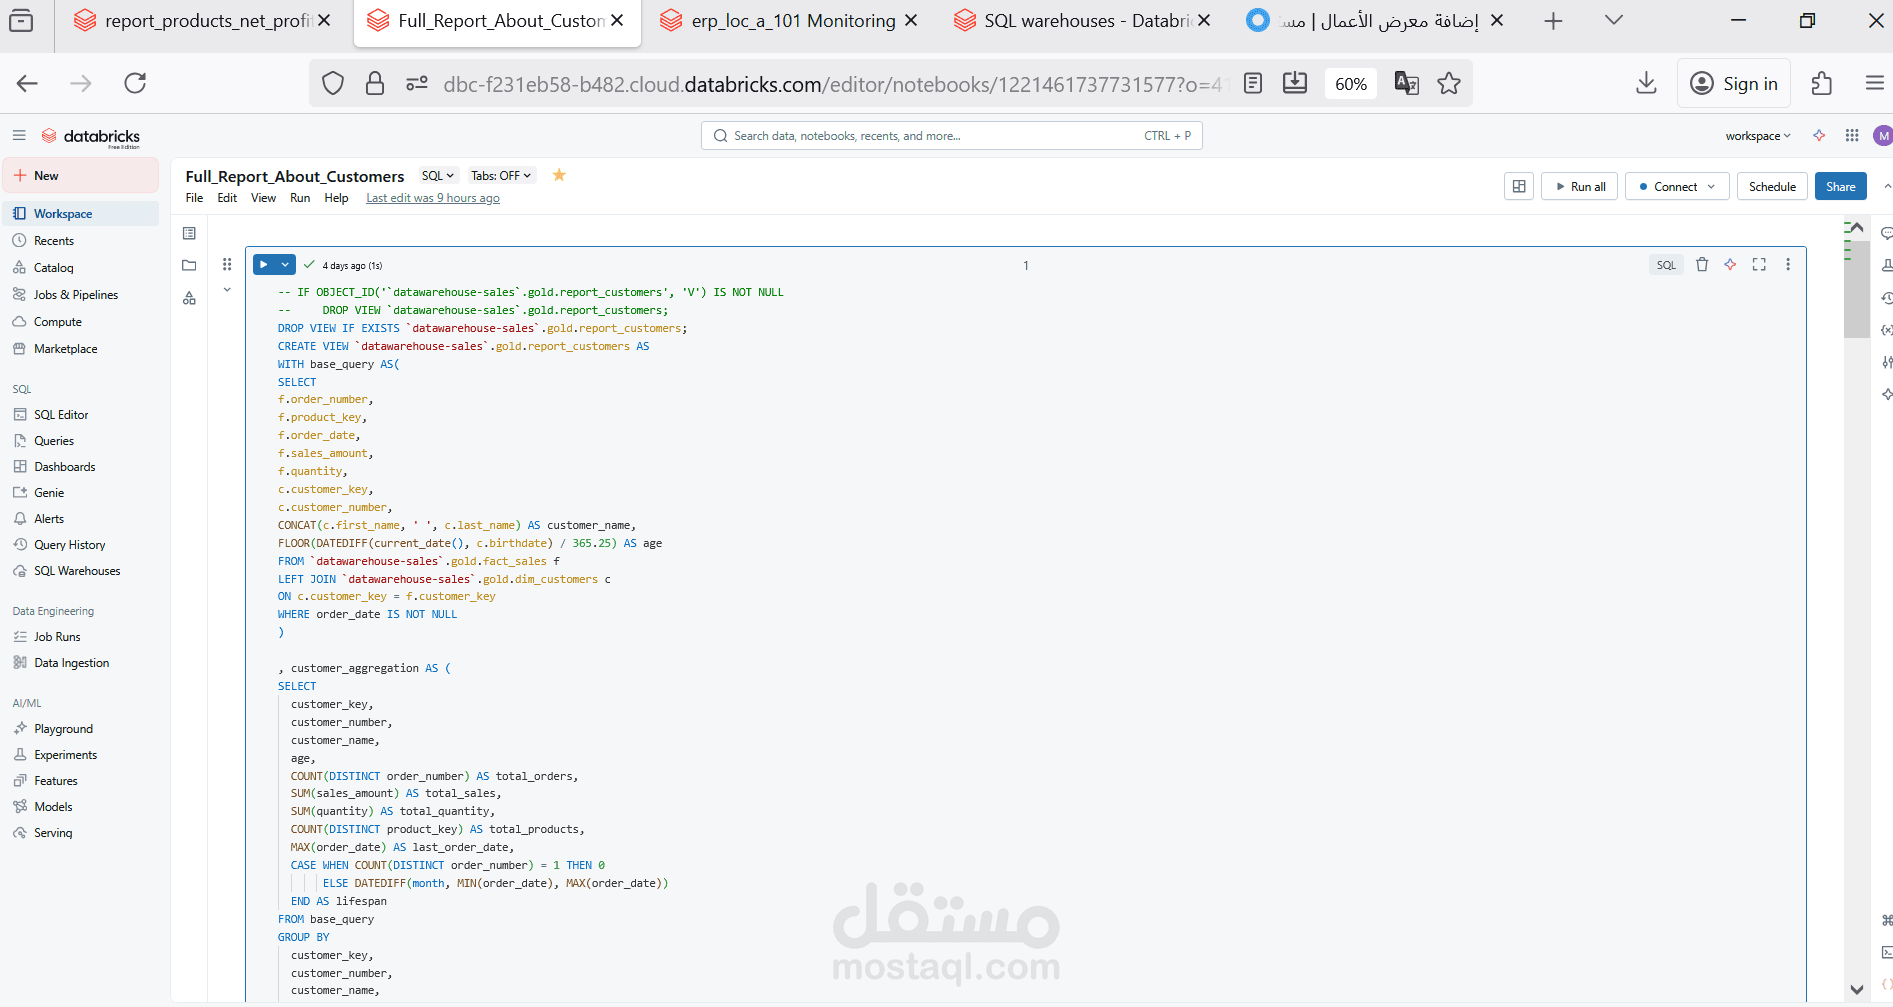Image resolution: width=1893 pixels, height=1007 pixels.
Task: Open the Tabs: OFF dropdown
Action: click(501, 176)
